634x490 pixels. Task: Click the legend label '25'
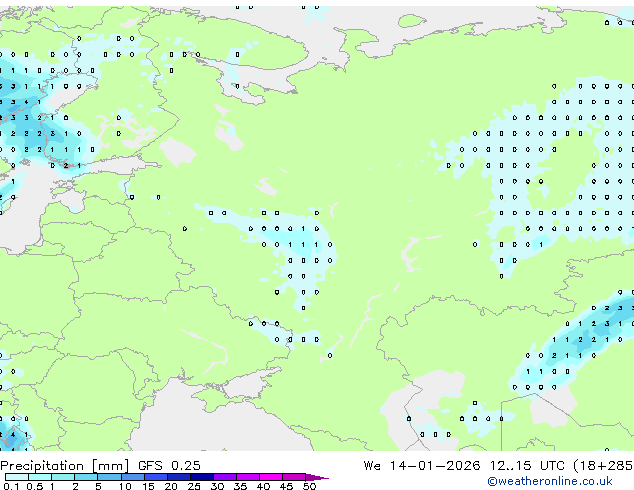point(194,486)
